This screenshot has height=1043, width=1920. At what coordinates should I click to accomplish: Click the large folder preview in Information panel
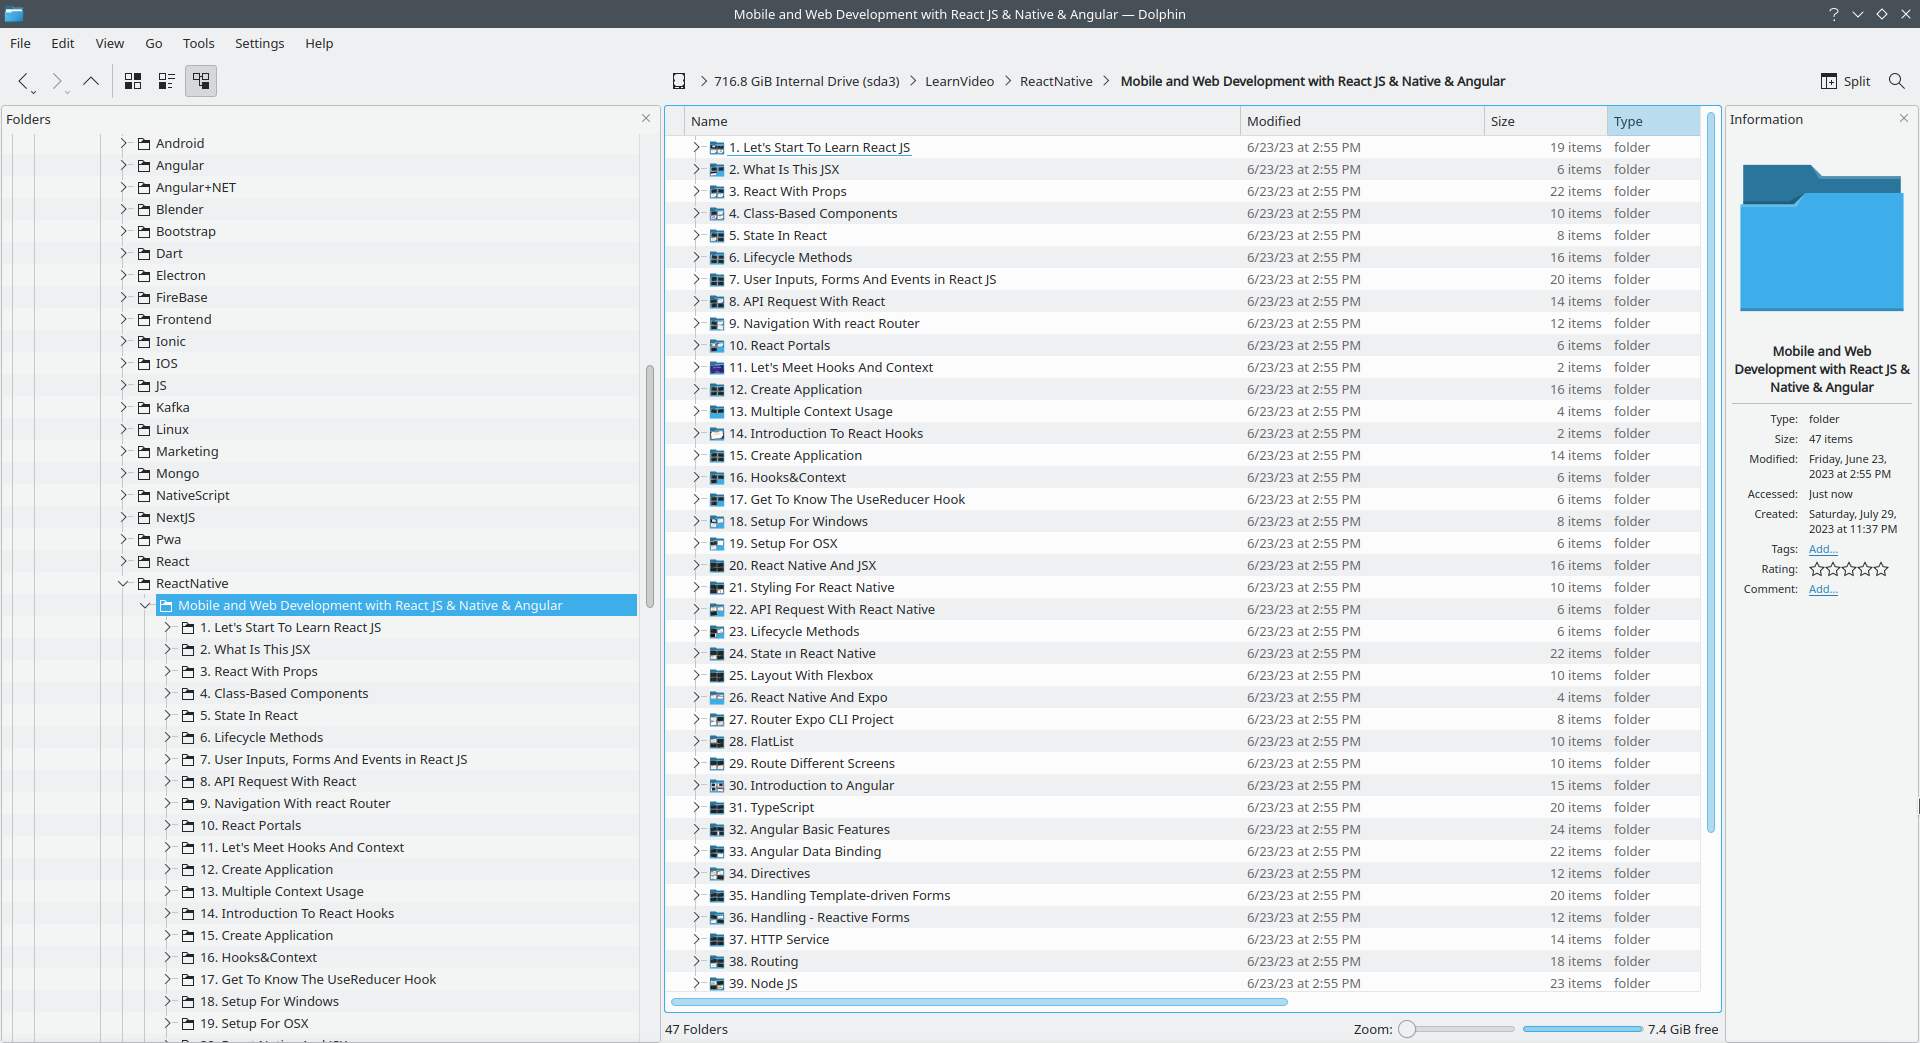[x=1822, y=238]
